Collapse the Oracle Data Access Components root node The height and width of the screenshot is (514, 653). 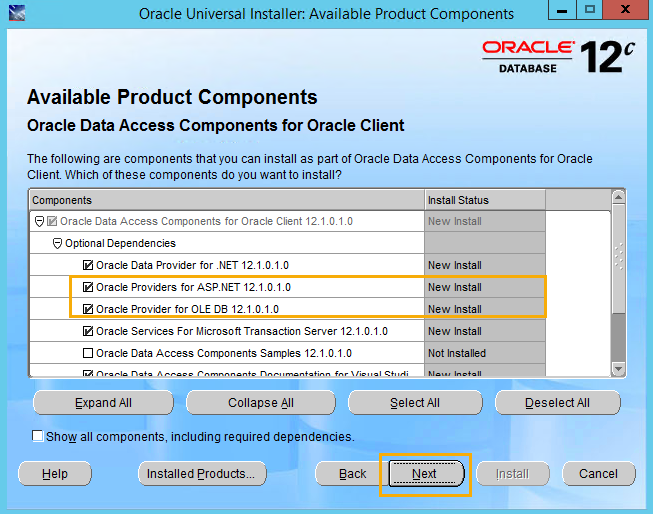click(39, 221)
